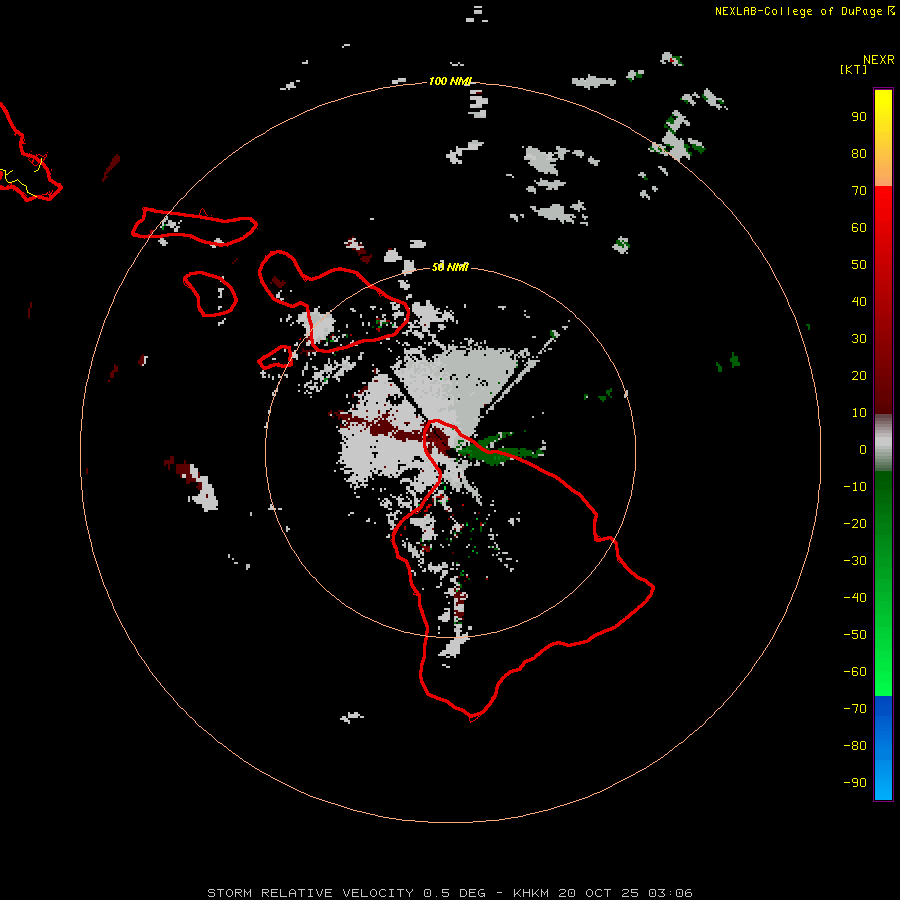This screenshot has width=900, height=900.
Task: Click the -70 value on the velocity scale
Action: [x=855, y=709]
